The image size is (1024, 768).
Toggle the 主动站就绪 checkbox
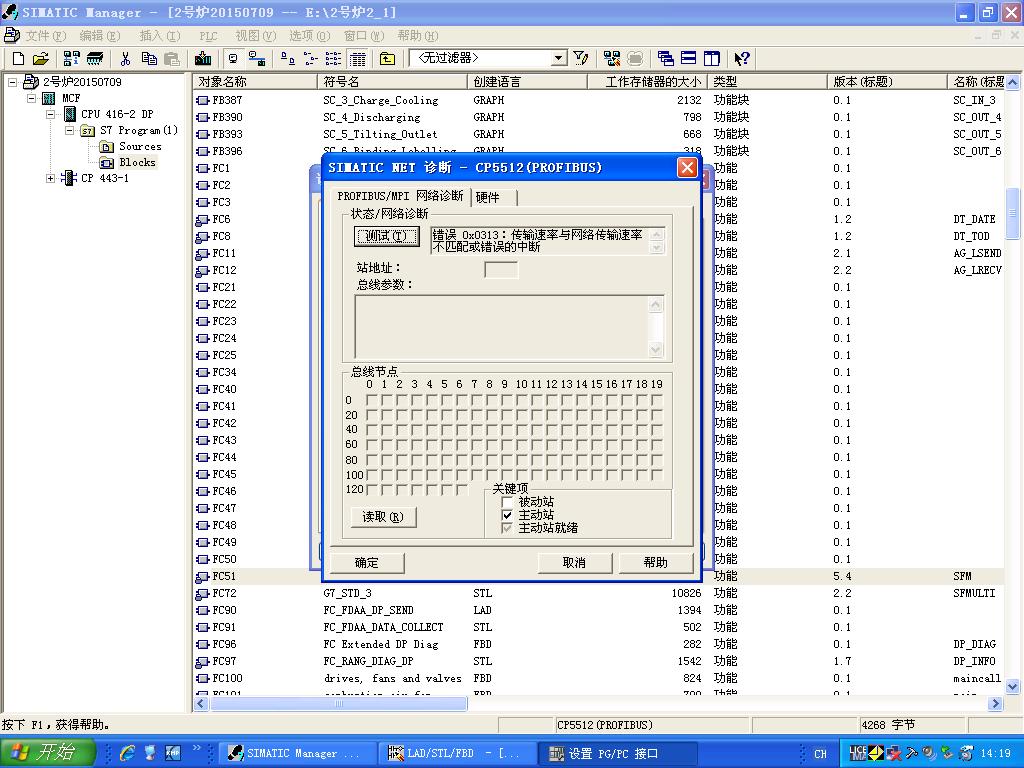507,528
